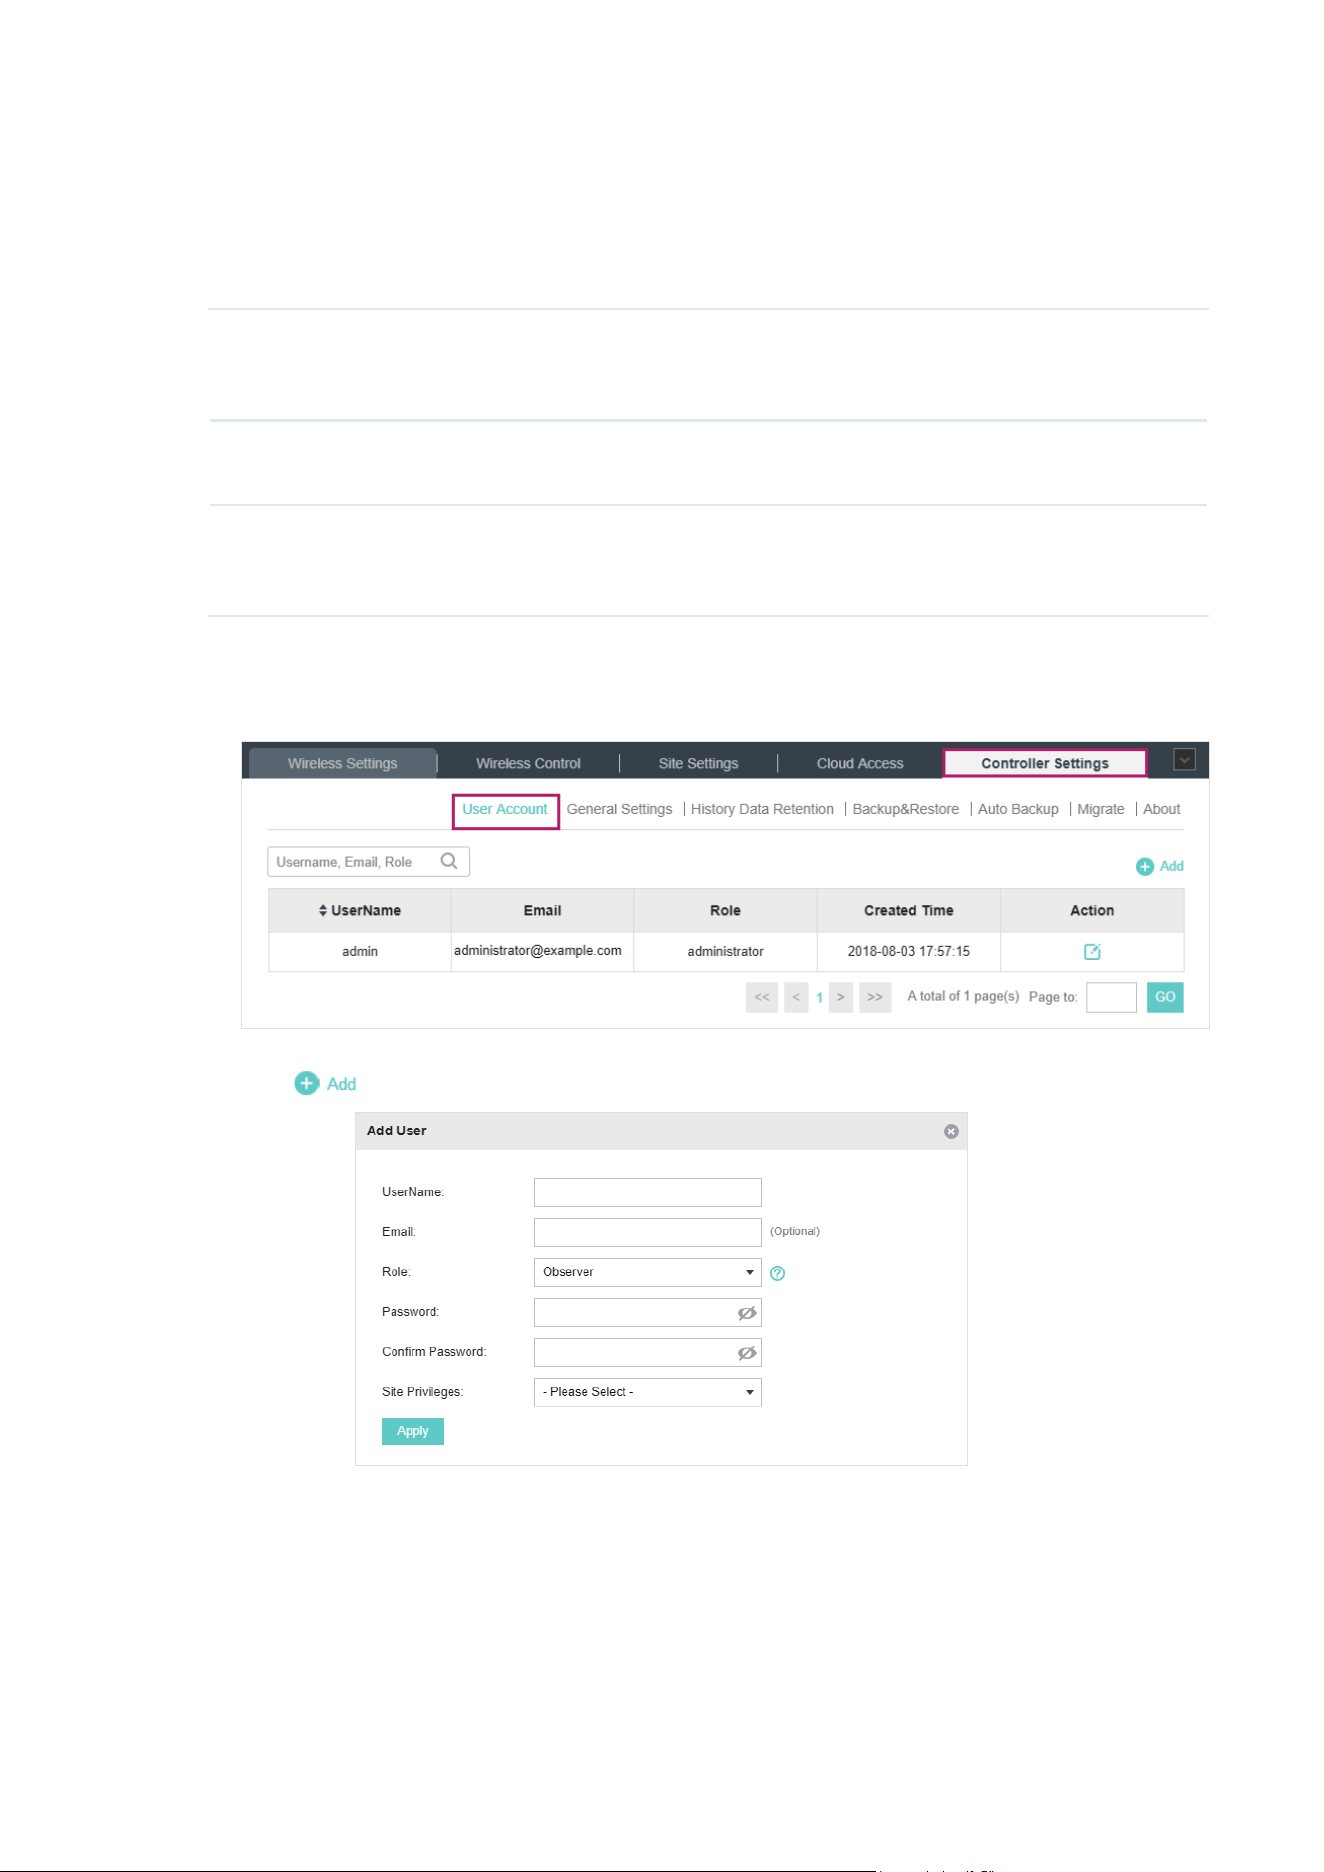Screen dimensions: 1324x1872
Task: Open the Site Settings tab
Action: coord(698,763)
